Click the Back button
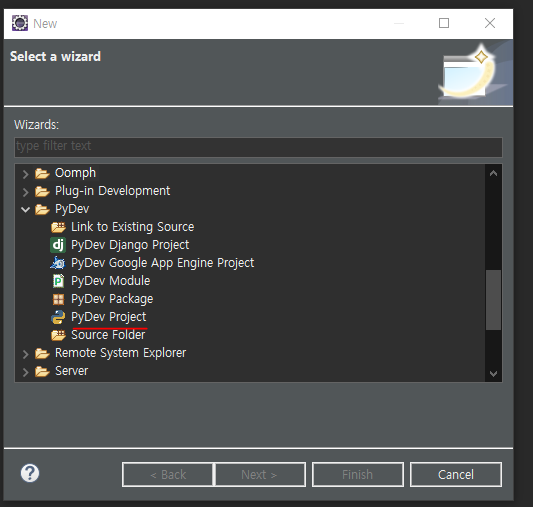This screenshot has height=507, width=533. tap(168, 474)
